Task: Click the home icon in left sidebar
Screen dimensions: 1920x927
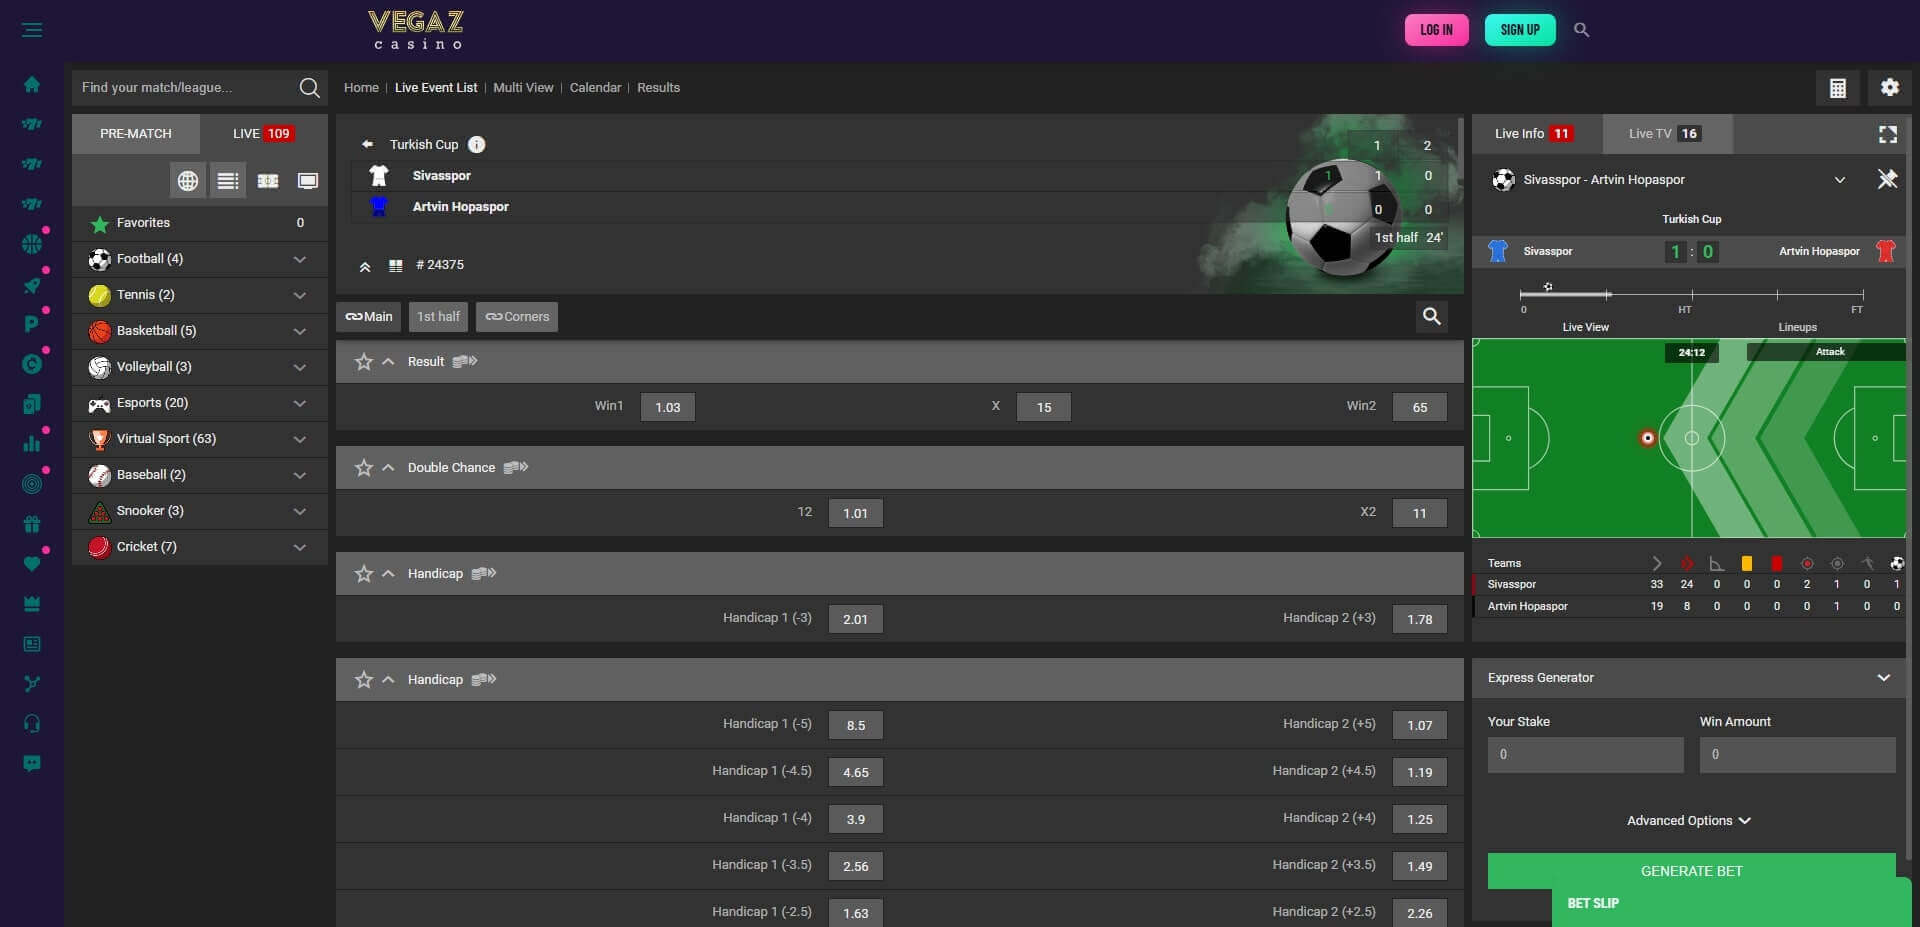Action: pyautogui.click(x=33, y=84)
